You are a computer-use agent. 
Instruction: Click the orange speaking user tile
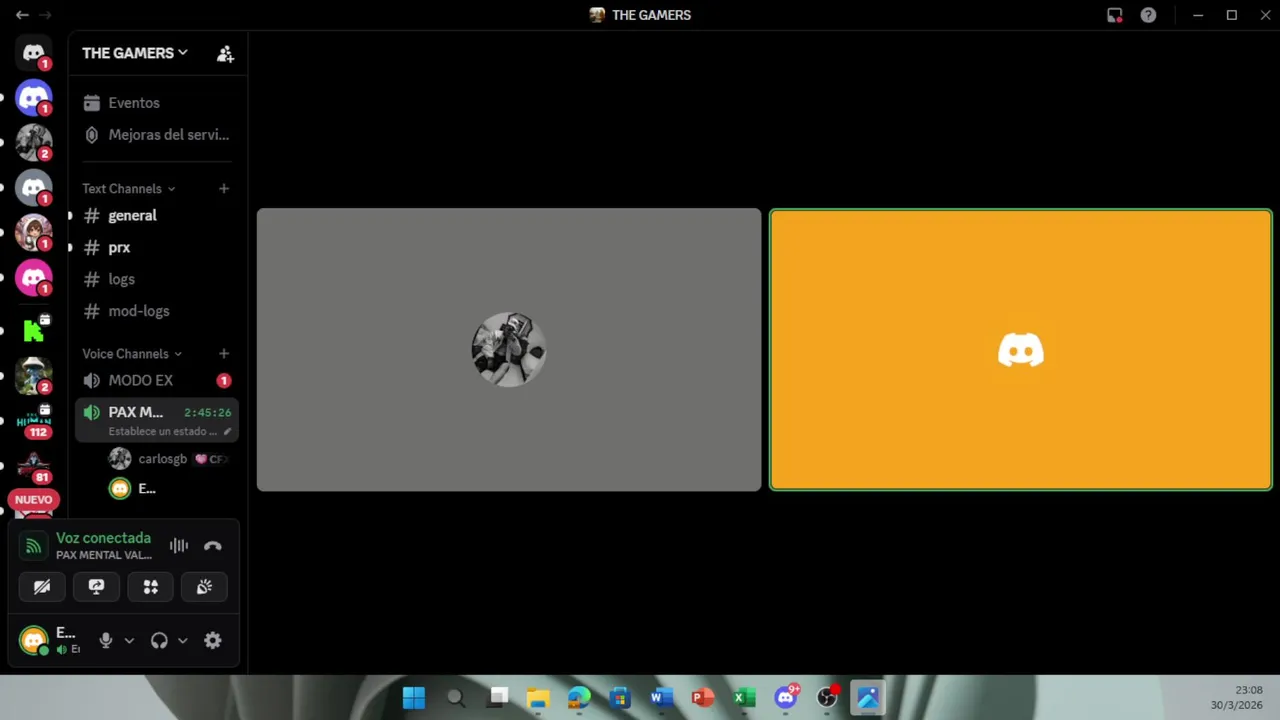point(1021,350)
